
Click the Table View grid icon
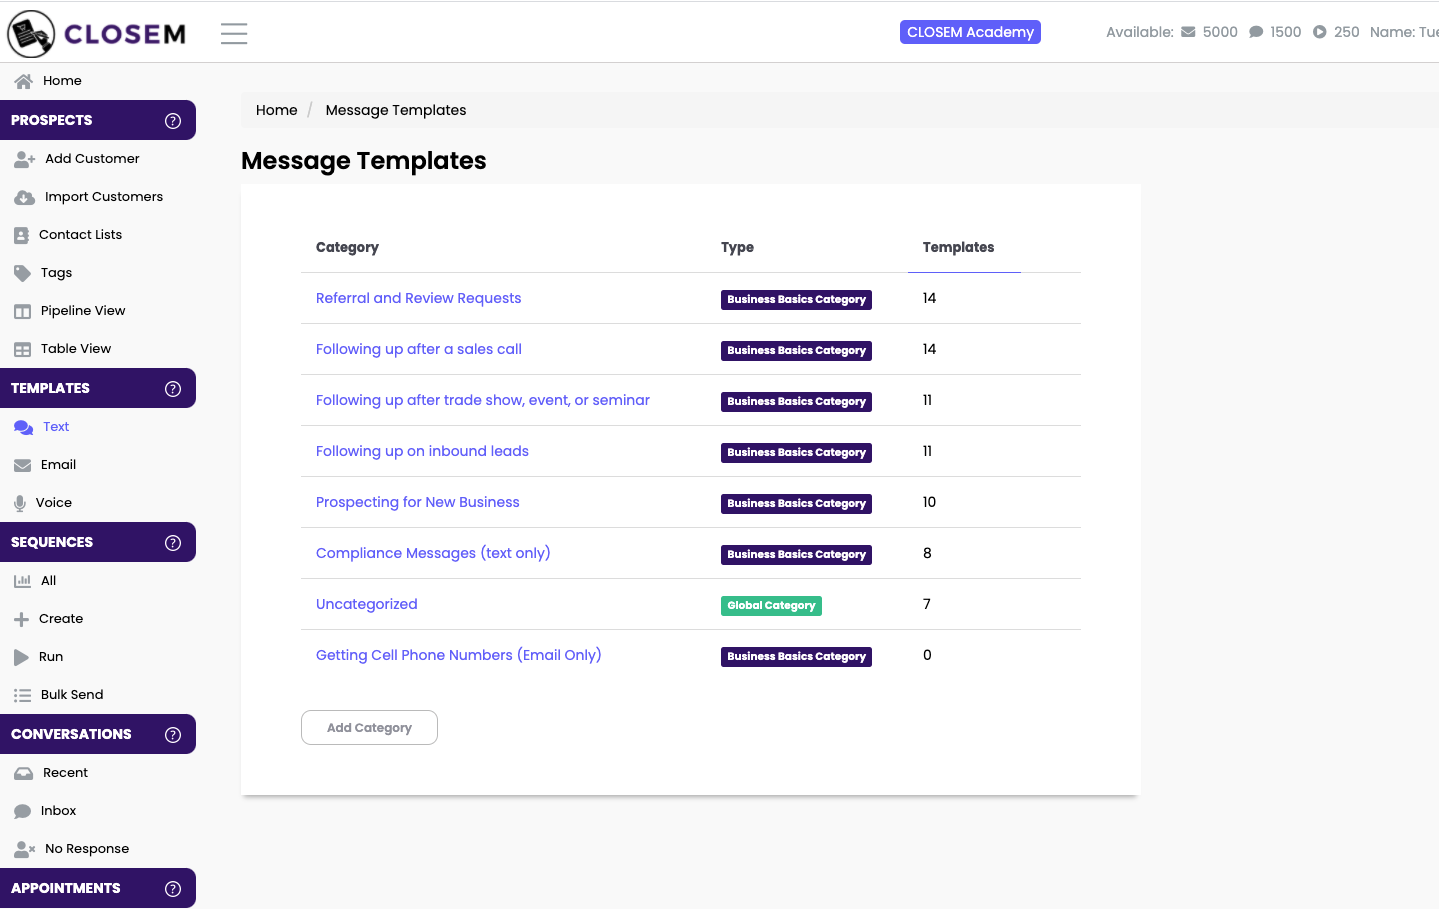[23, 349]
